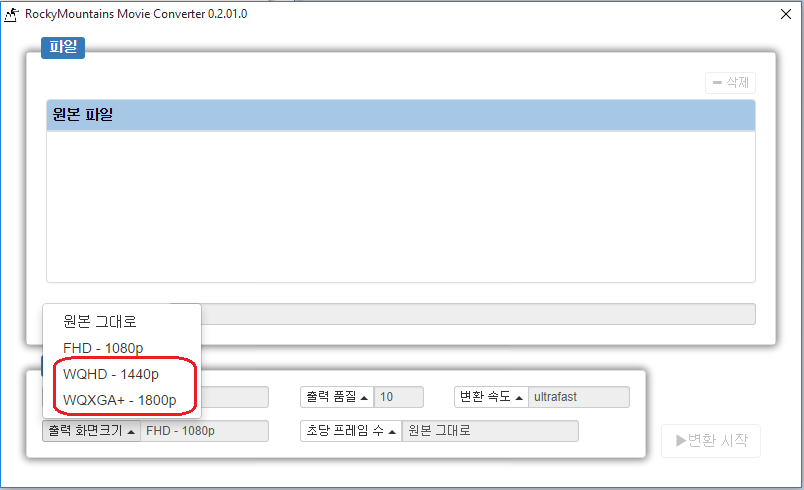Select 원본 그대로 from the resolution menu
Image resolution: width=804 pixels, height=490 pixels.
pyautogui.click(x=99, y=322)
